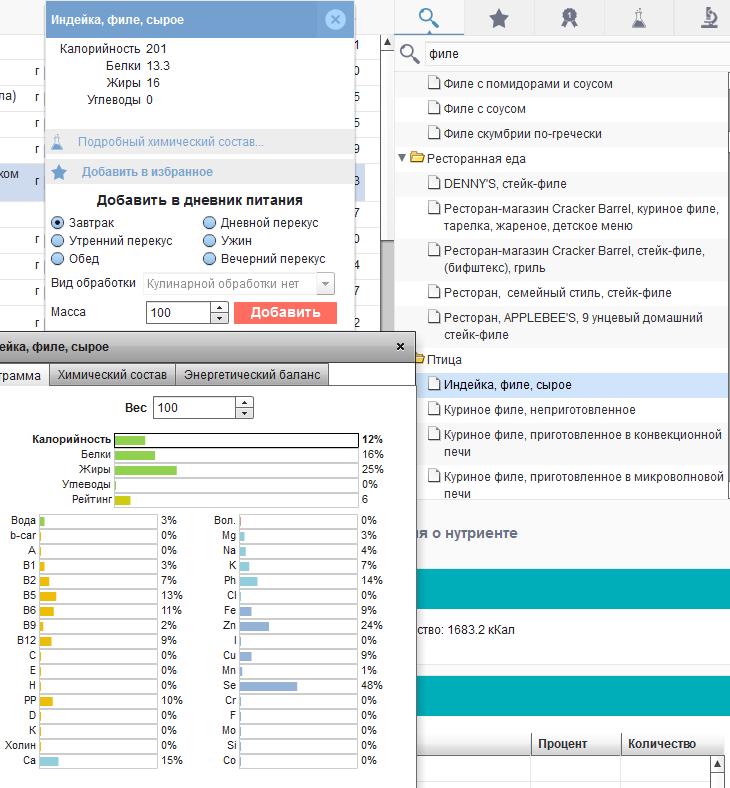730x788 pixels.
Task: Open the award ribbon tab
Action: [x=568, y=17]
